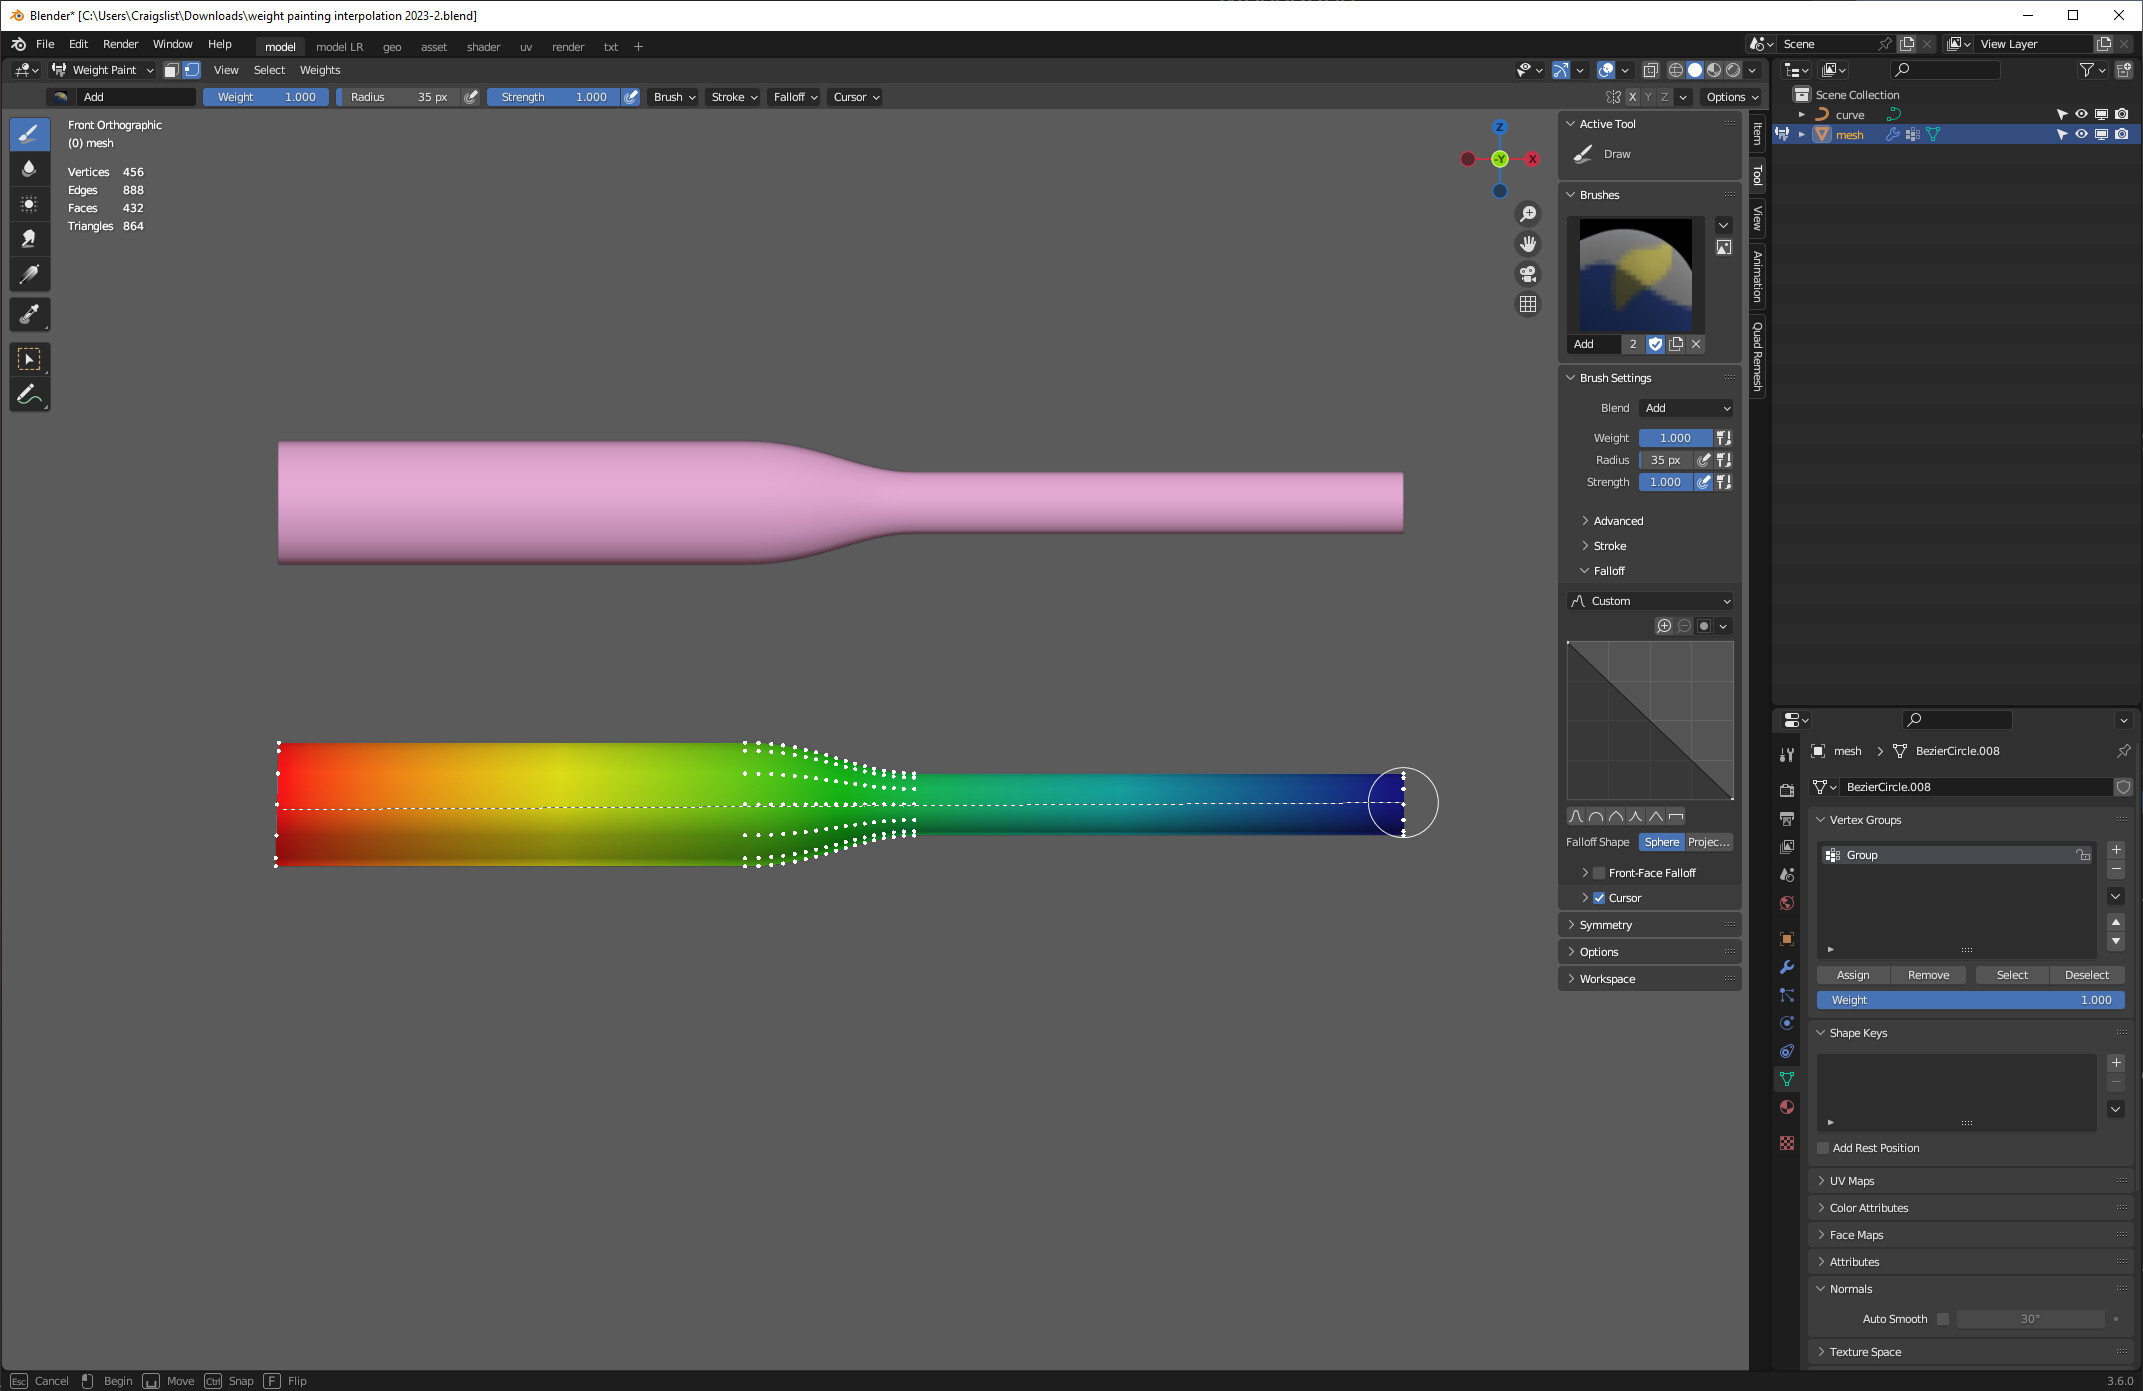The height and width of the screenshot is (1391, 2143).
Task: Expand the curve object in outliner
Action: (x=1802, y=114)
